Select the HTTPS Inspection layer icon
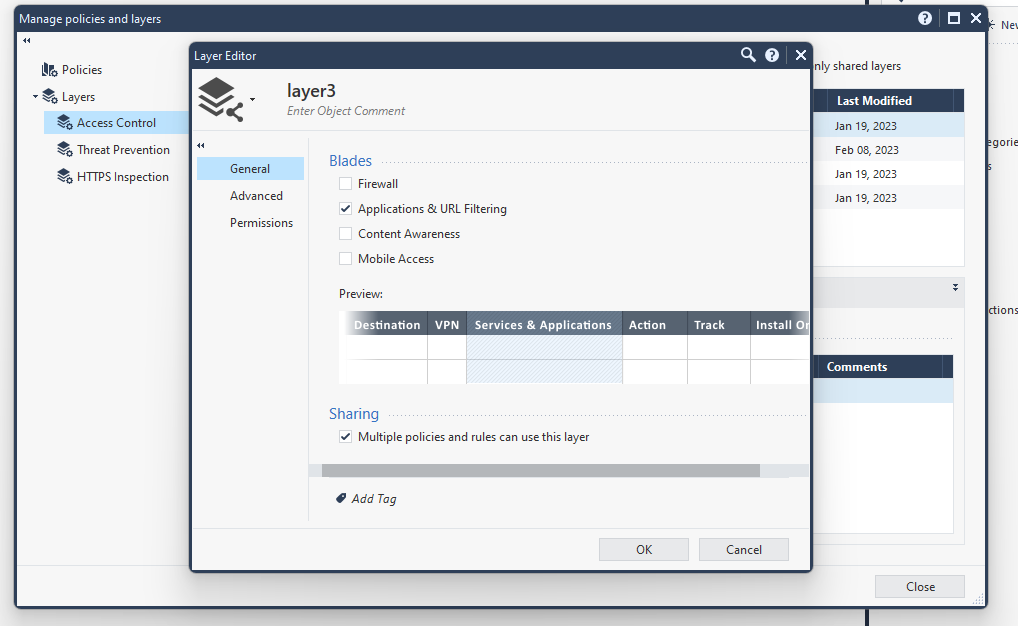This screenshot has height=626, width=1018. (65, 177)
